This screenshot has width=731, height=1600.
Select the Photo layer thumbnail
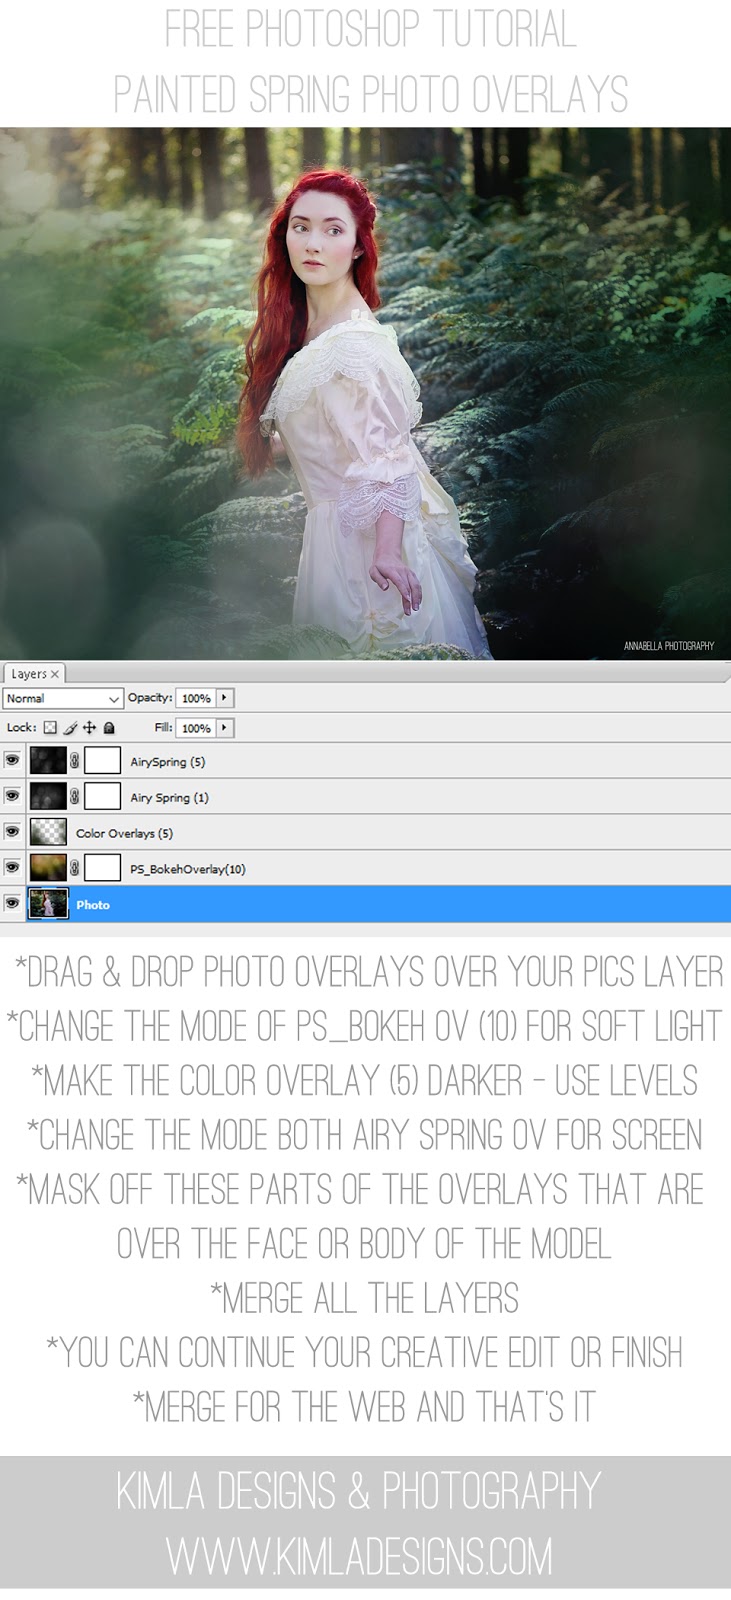click(48, 904)
